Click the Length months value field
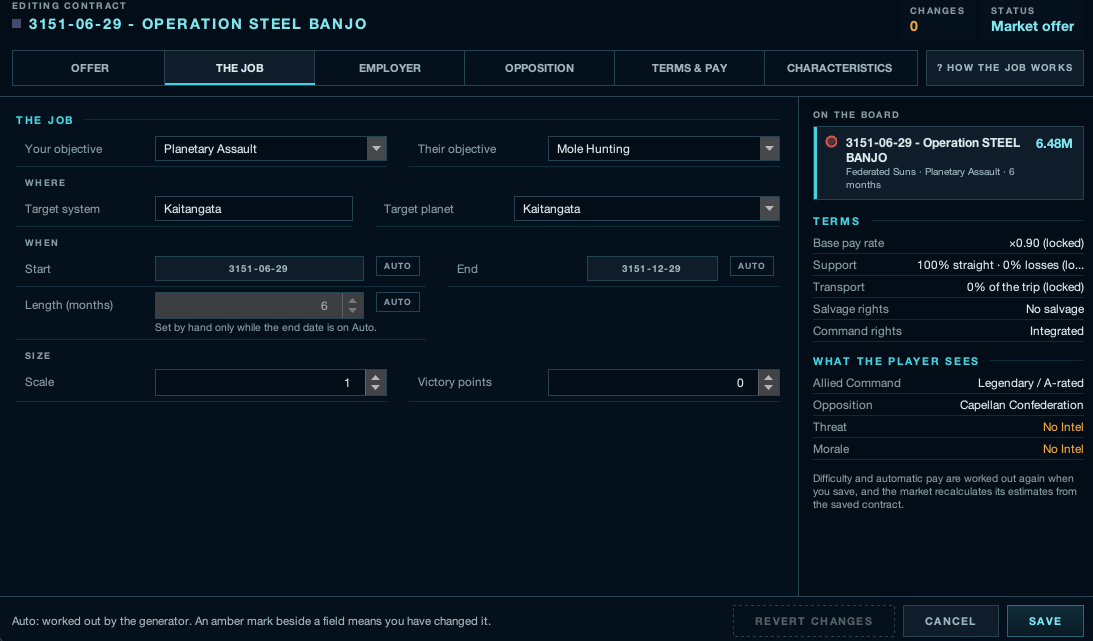The image size is (1093, 641). (249, 305)
